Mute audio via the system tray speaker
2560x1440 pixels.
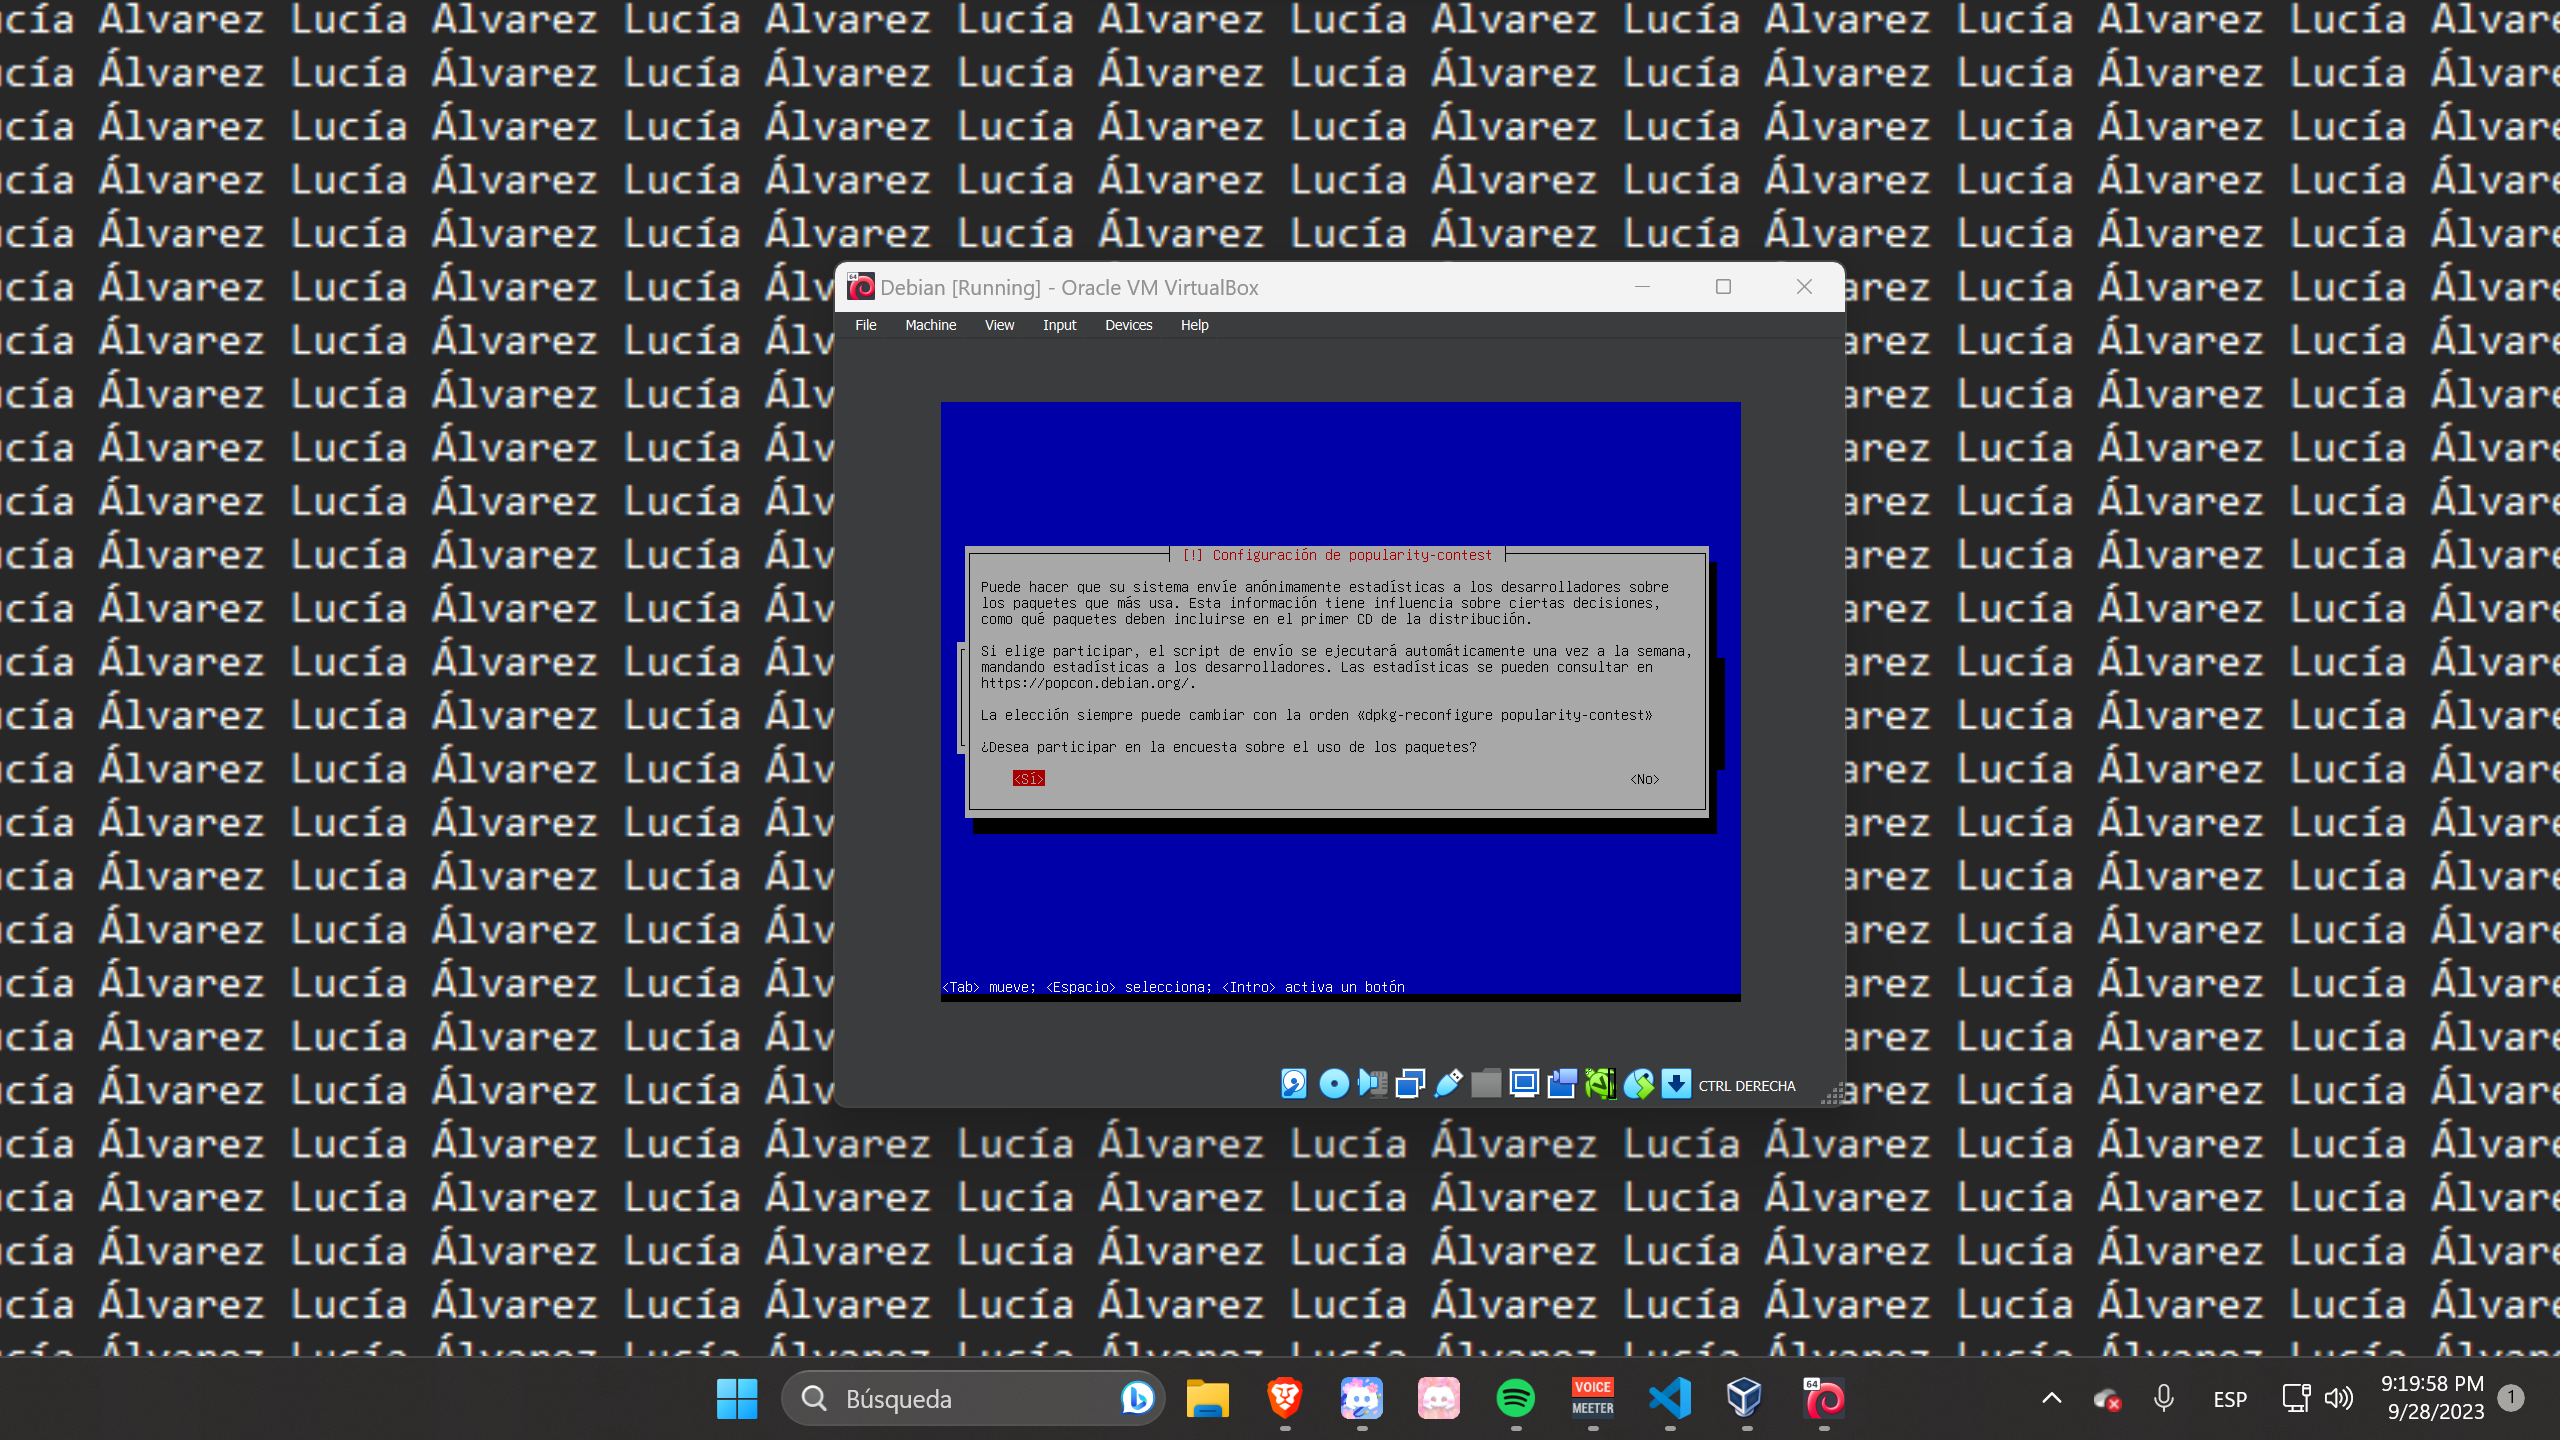coord(2339,1399)
